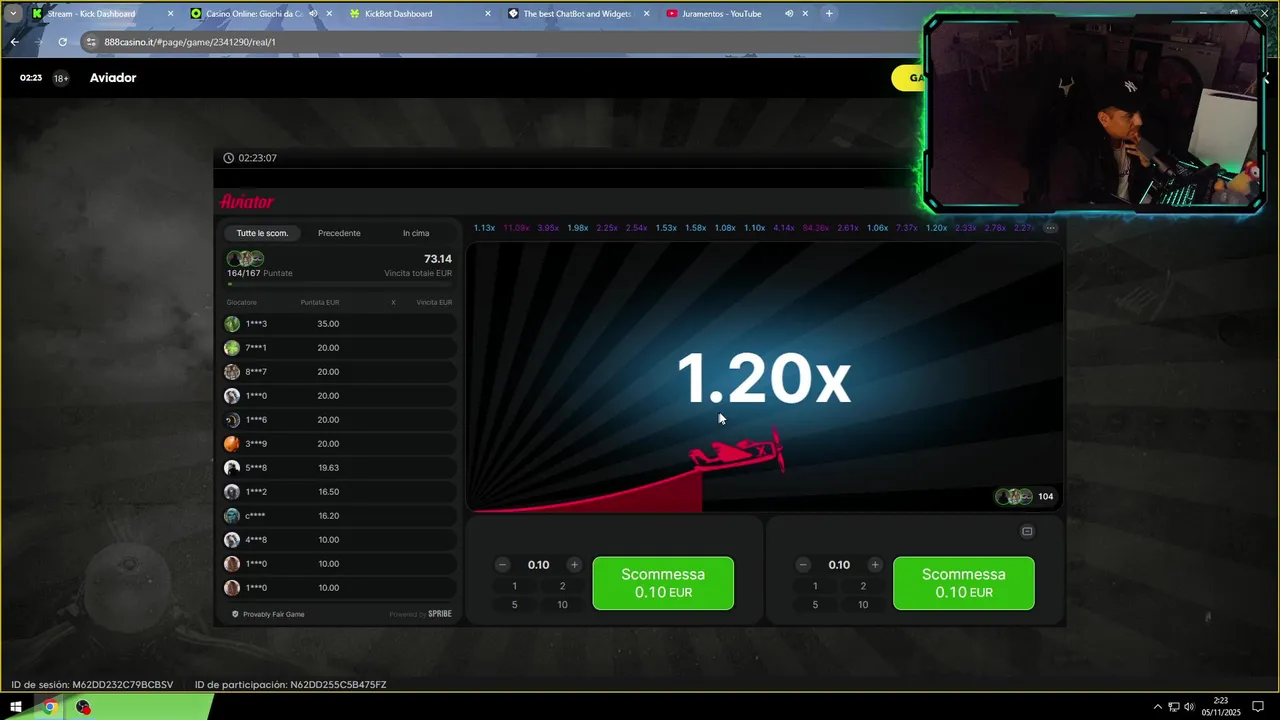
Task: Click avatar of player 1***6
Action: click(232, 420)
